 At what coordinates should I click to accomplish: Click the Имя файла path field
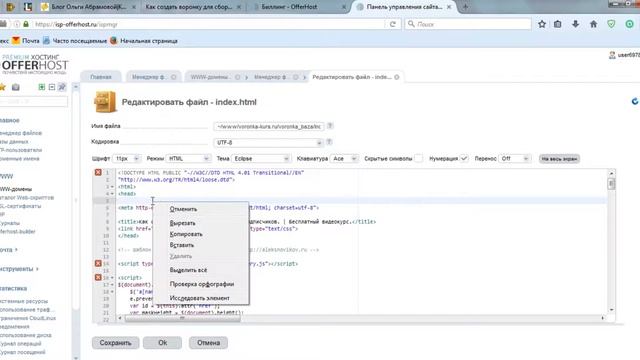pos(269,127)
